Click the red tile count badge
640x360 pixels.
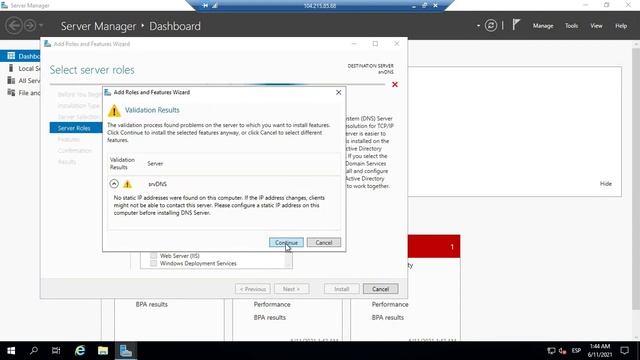[452, 247]
